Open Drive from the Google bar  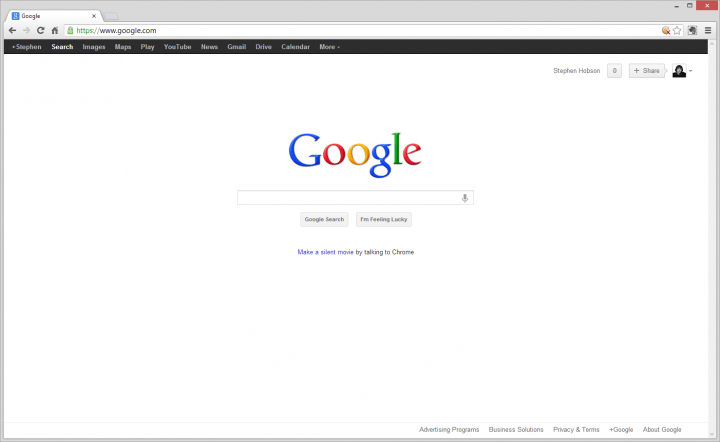(x=264, y=47)
